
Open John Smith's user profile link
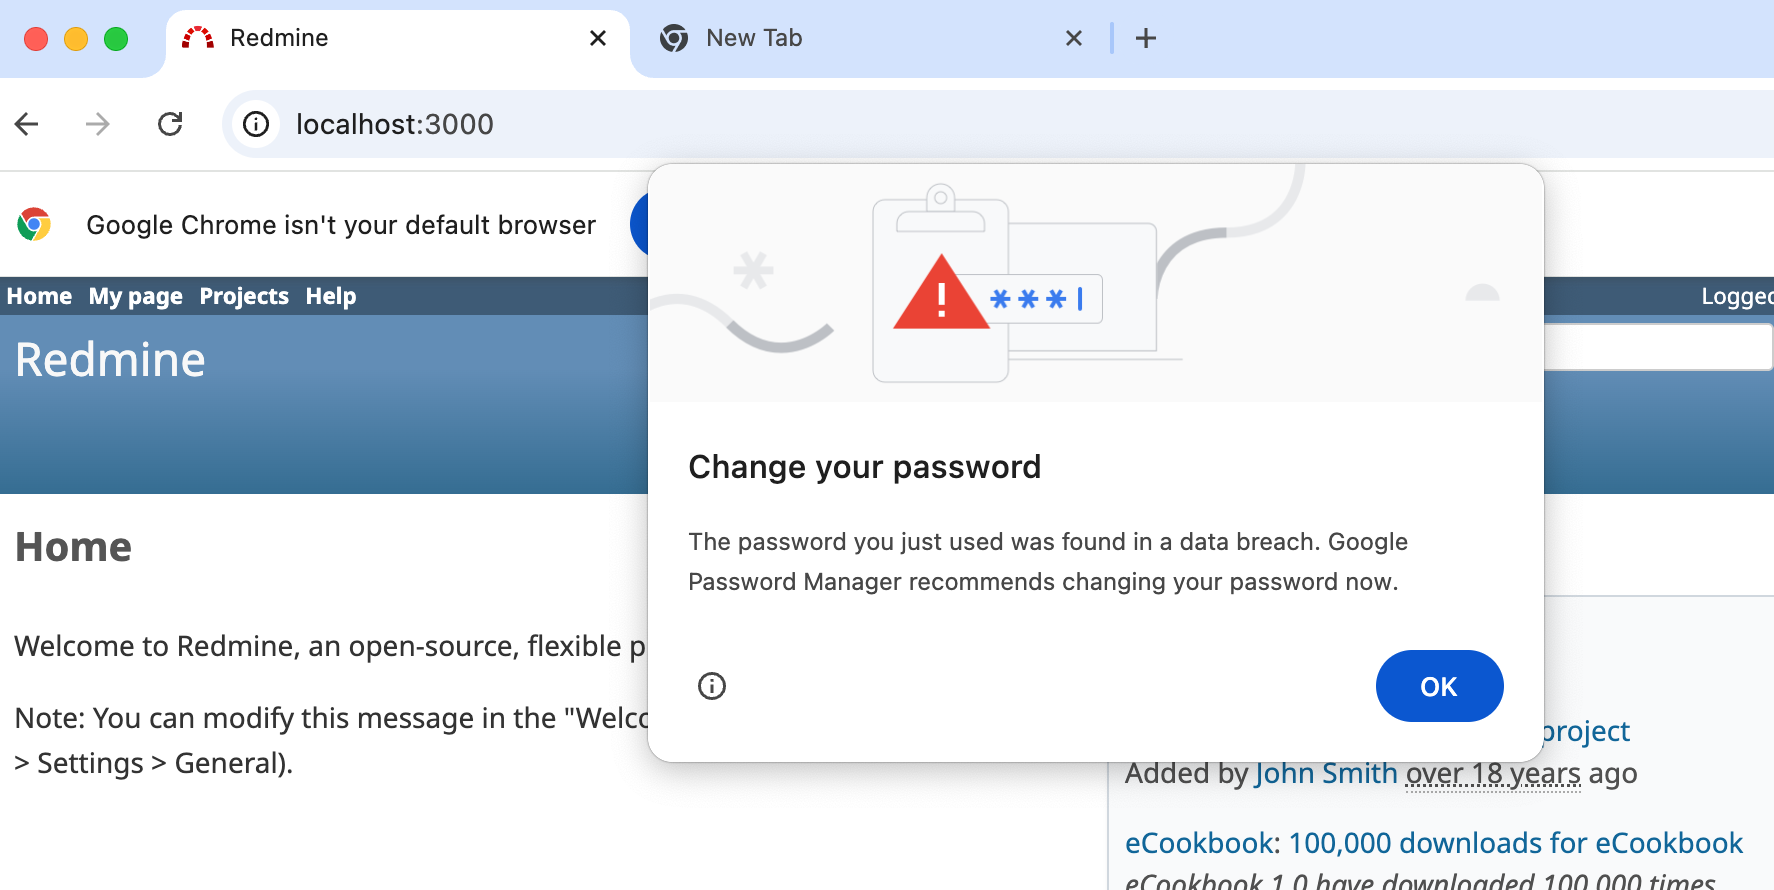[x=1326, y=773]
